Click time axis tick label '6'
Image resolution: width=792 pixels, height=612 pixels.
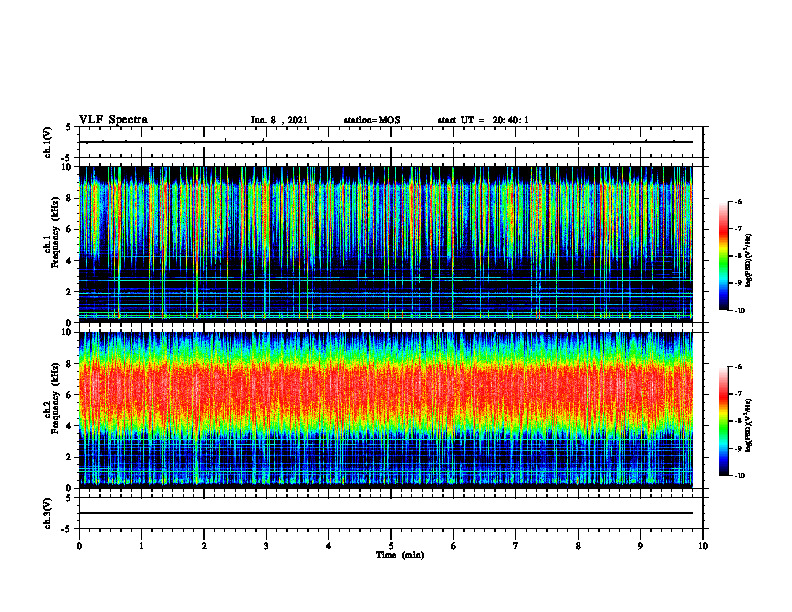454,546
